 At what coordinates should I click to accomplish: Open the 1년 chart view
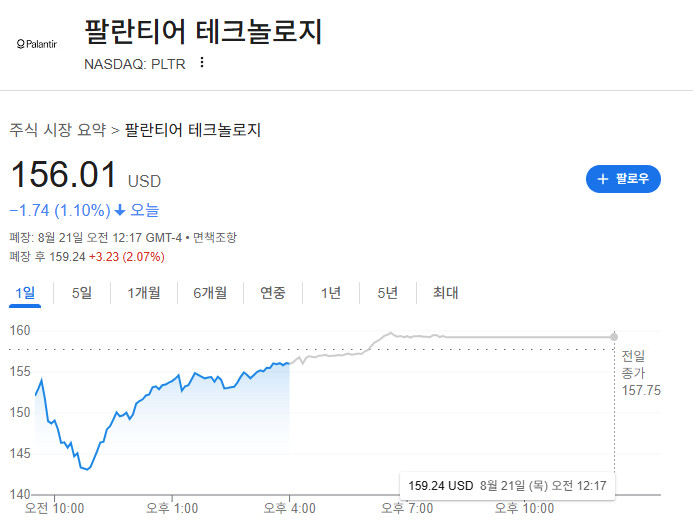[x=331, y=293]
